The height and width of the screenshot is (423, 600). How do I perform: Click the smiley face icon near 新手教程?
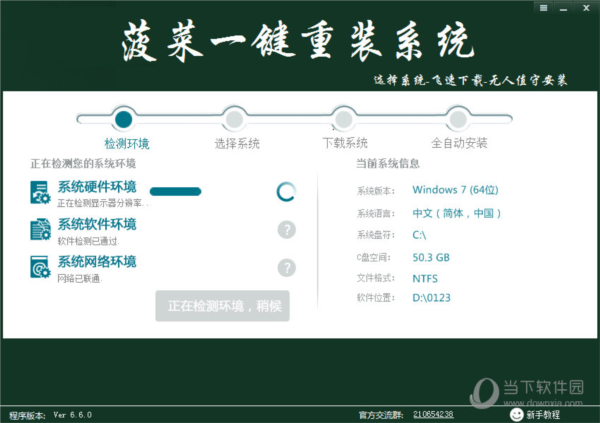[x=516, y=414]
